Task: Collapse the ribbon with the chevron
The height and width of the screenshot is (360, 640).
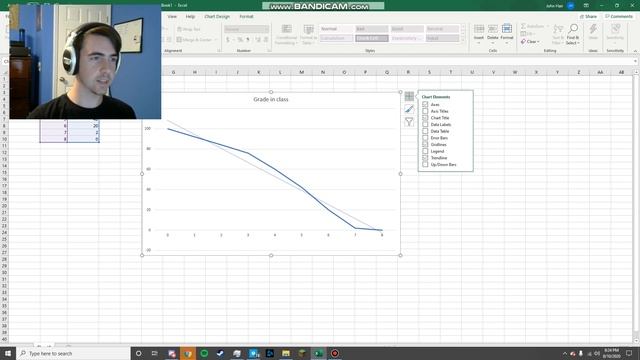Action: pos(635,51)
